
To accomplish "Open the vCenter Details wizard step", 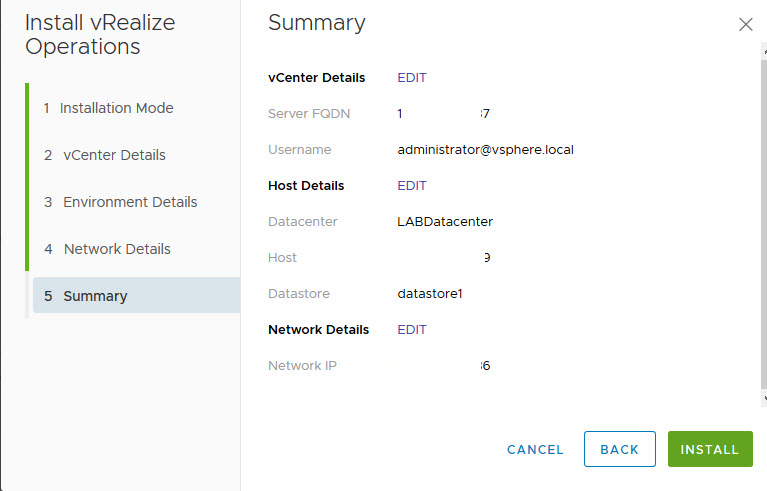I will tap(113, 155).
